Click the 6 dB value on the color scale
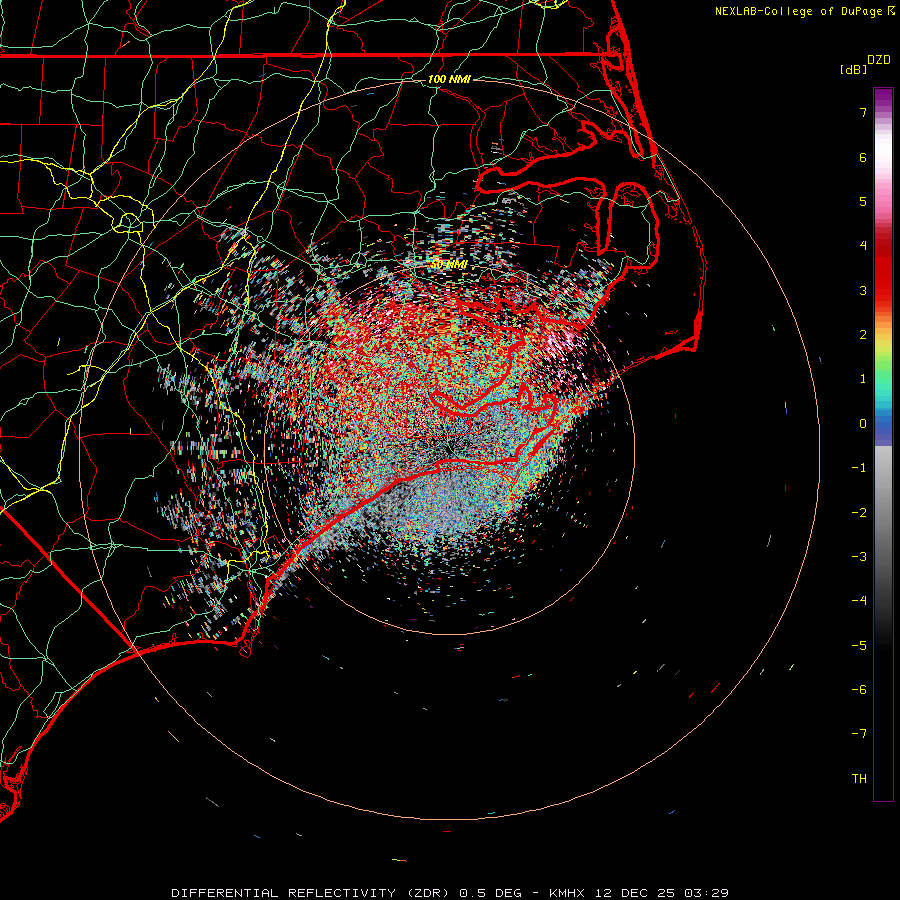 863,157
